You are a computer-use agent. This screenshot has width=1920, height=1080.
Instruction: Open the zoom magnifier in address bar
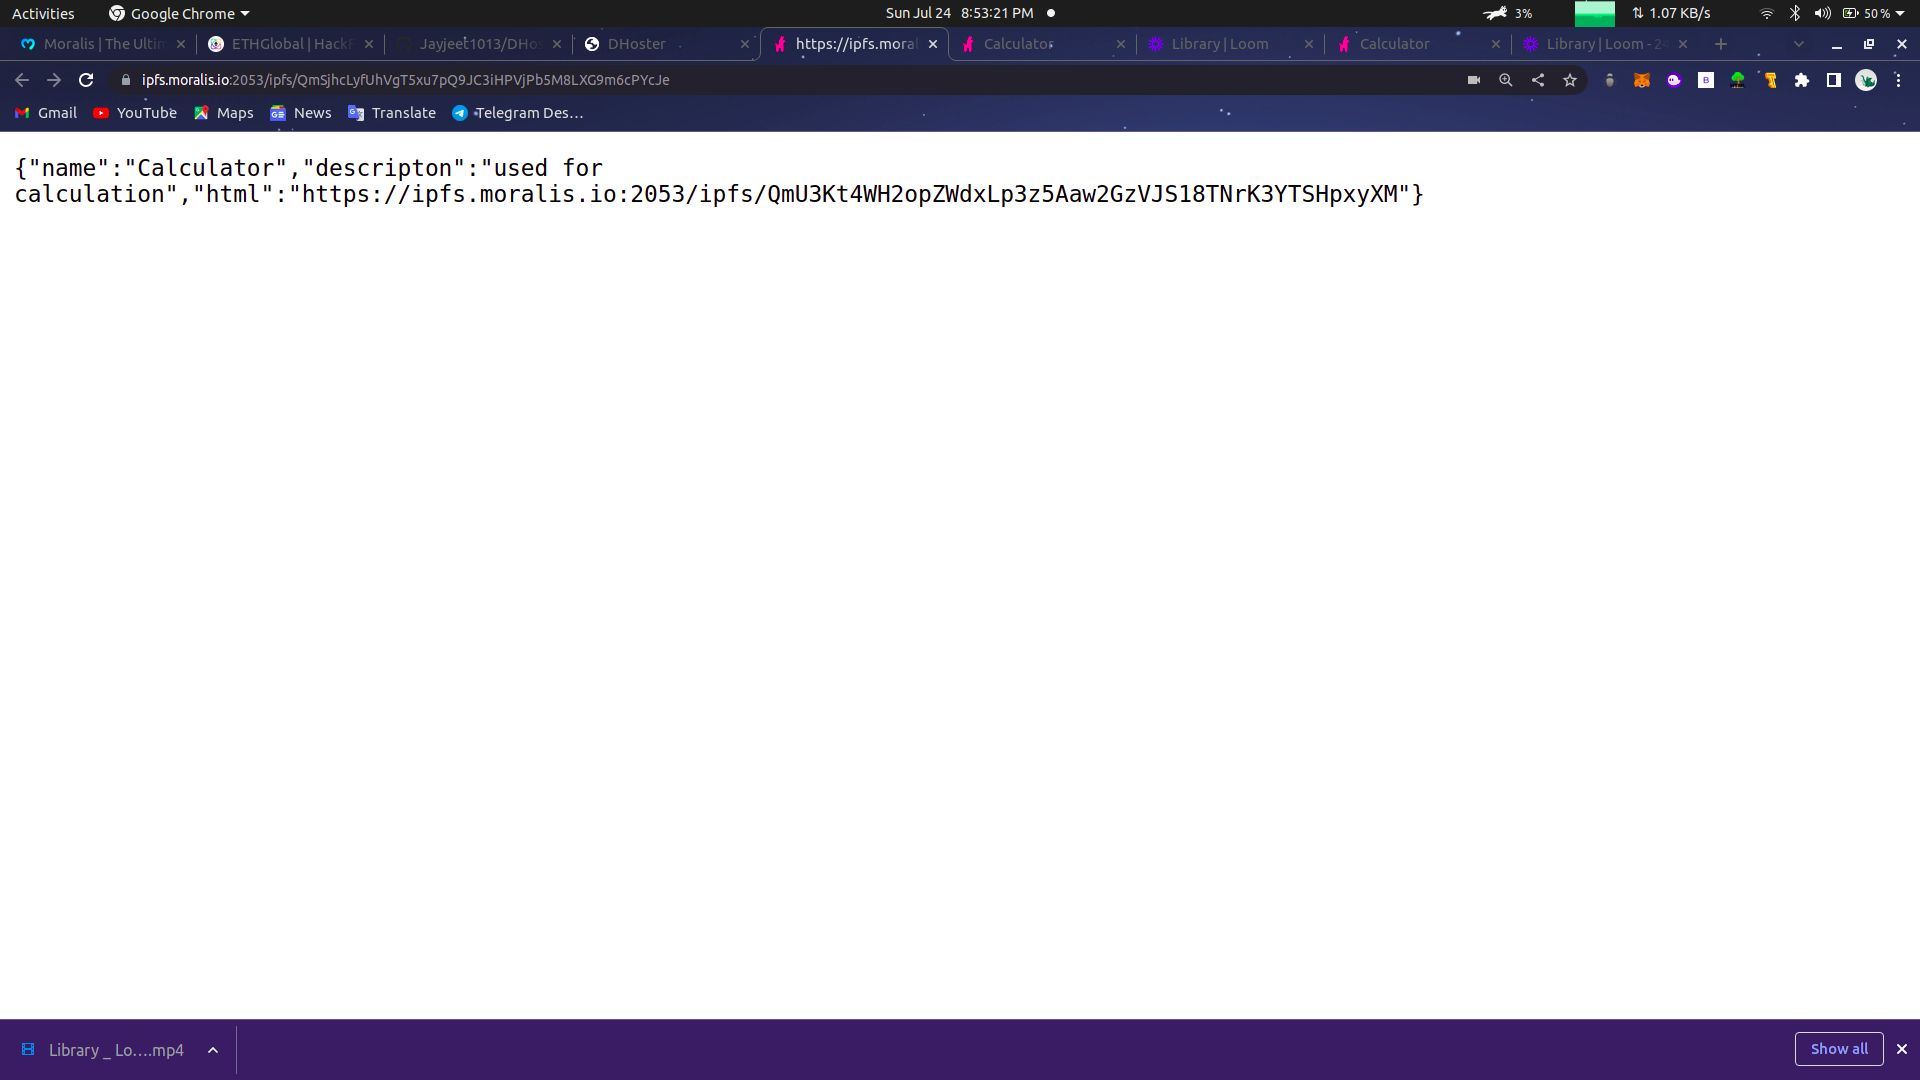(1506, 80)
